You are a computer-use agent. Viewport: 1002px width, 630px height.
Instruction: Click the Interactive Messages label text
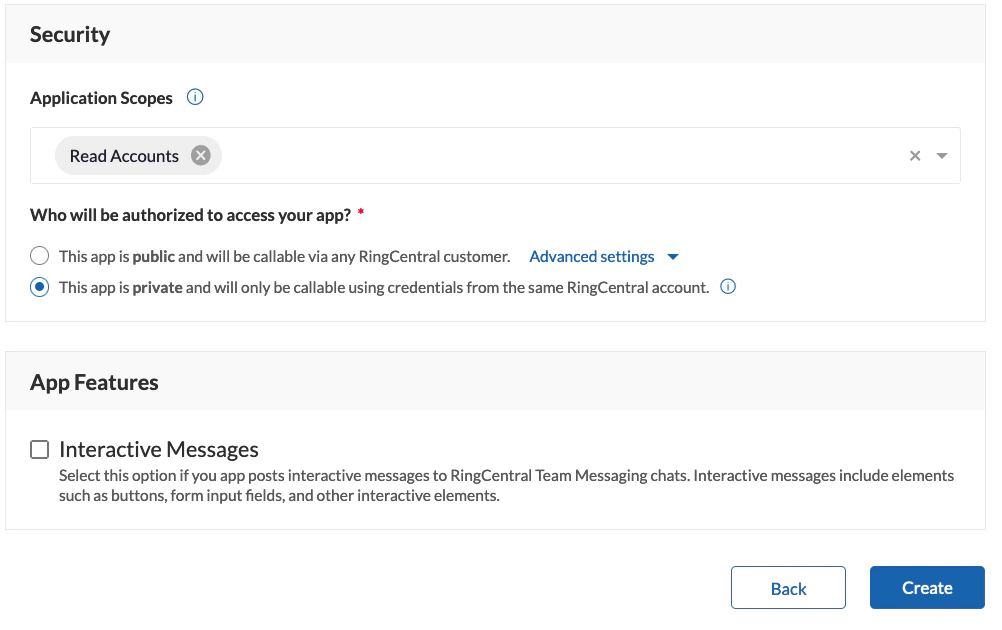point(159,450)
